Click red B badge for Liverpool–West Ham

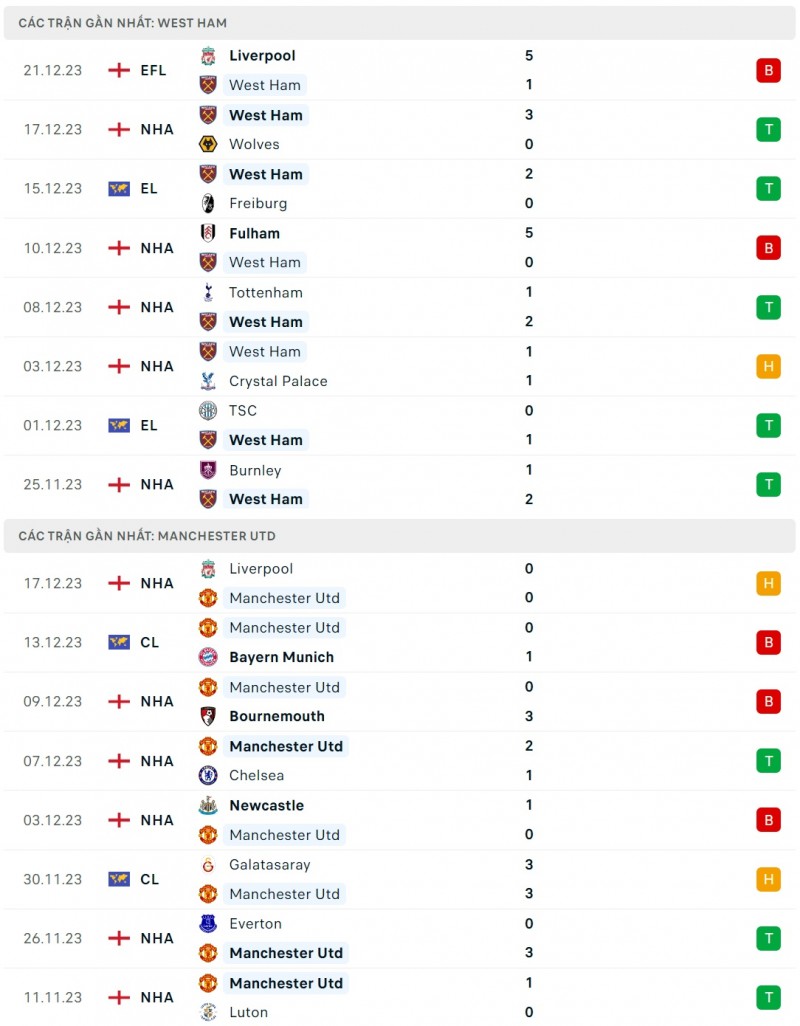[768, 70]
